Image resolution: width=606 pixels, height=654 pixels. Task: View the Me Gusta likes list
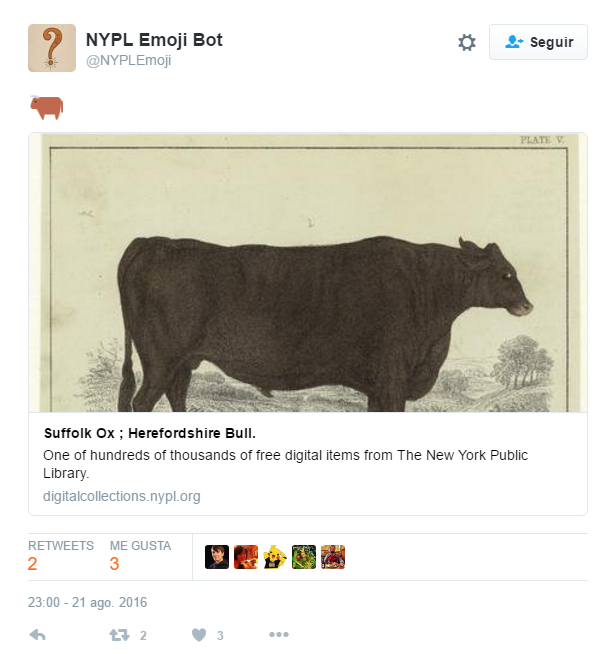[x=140, y=556]
